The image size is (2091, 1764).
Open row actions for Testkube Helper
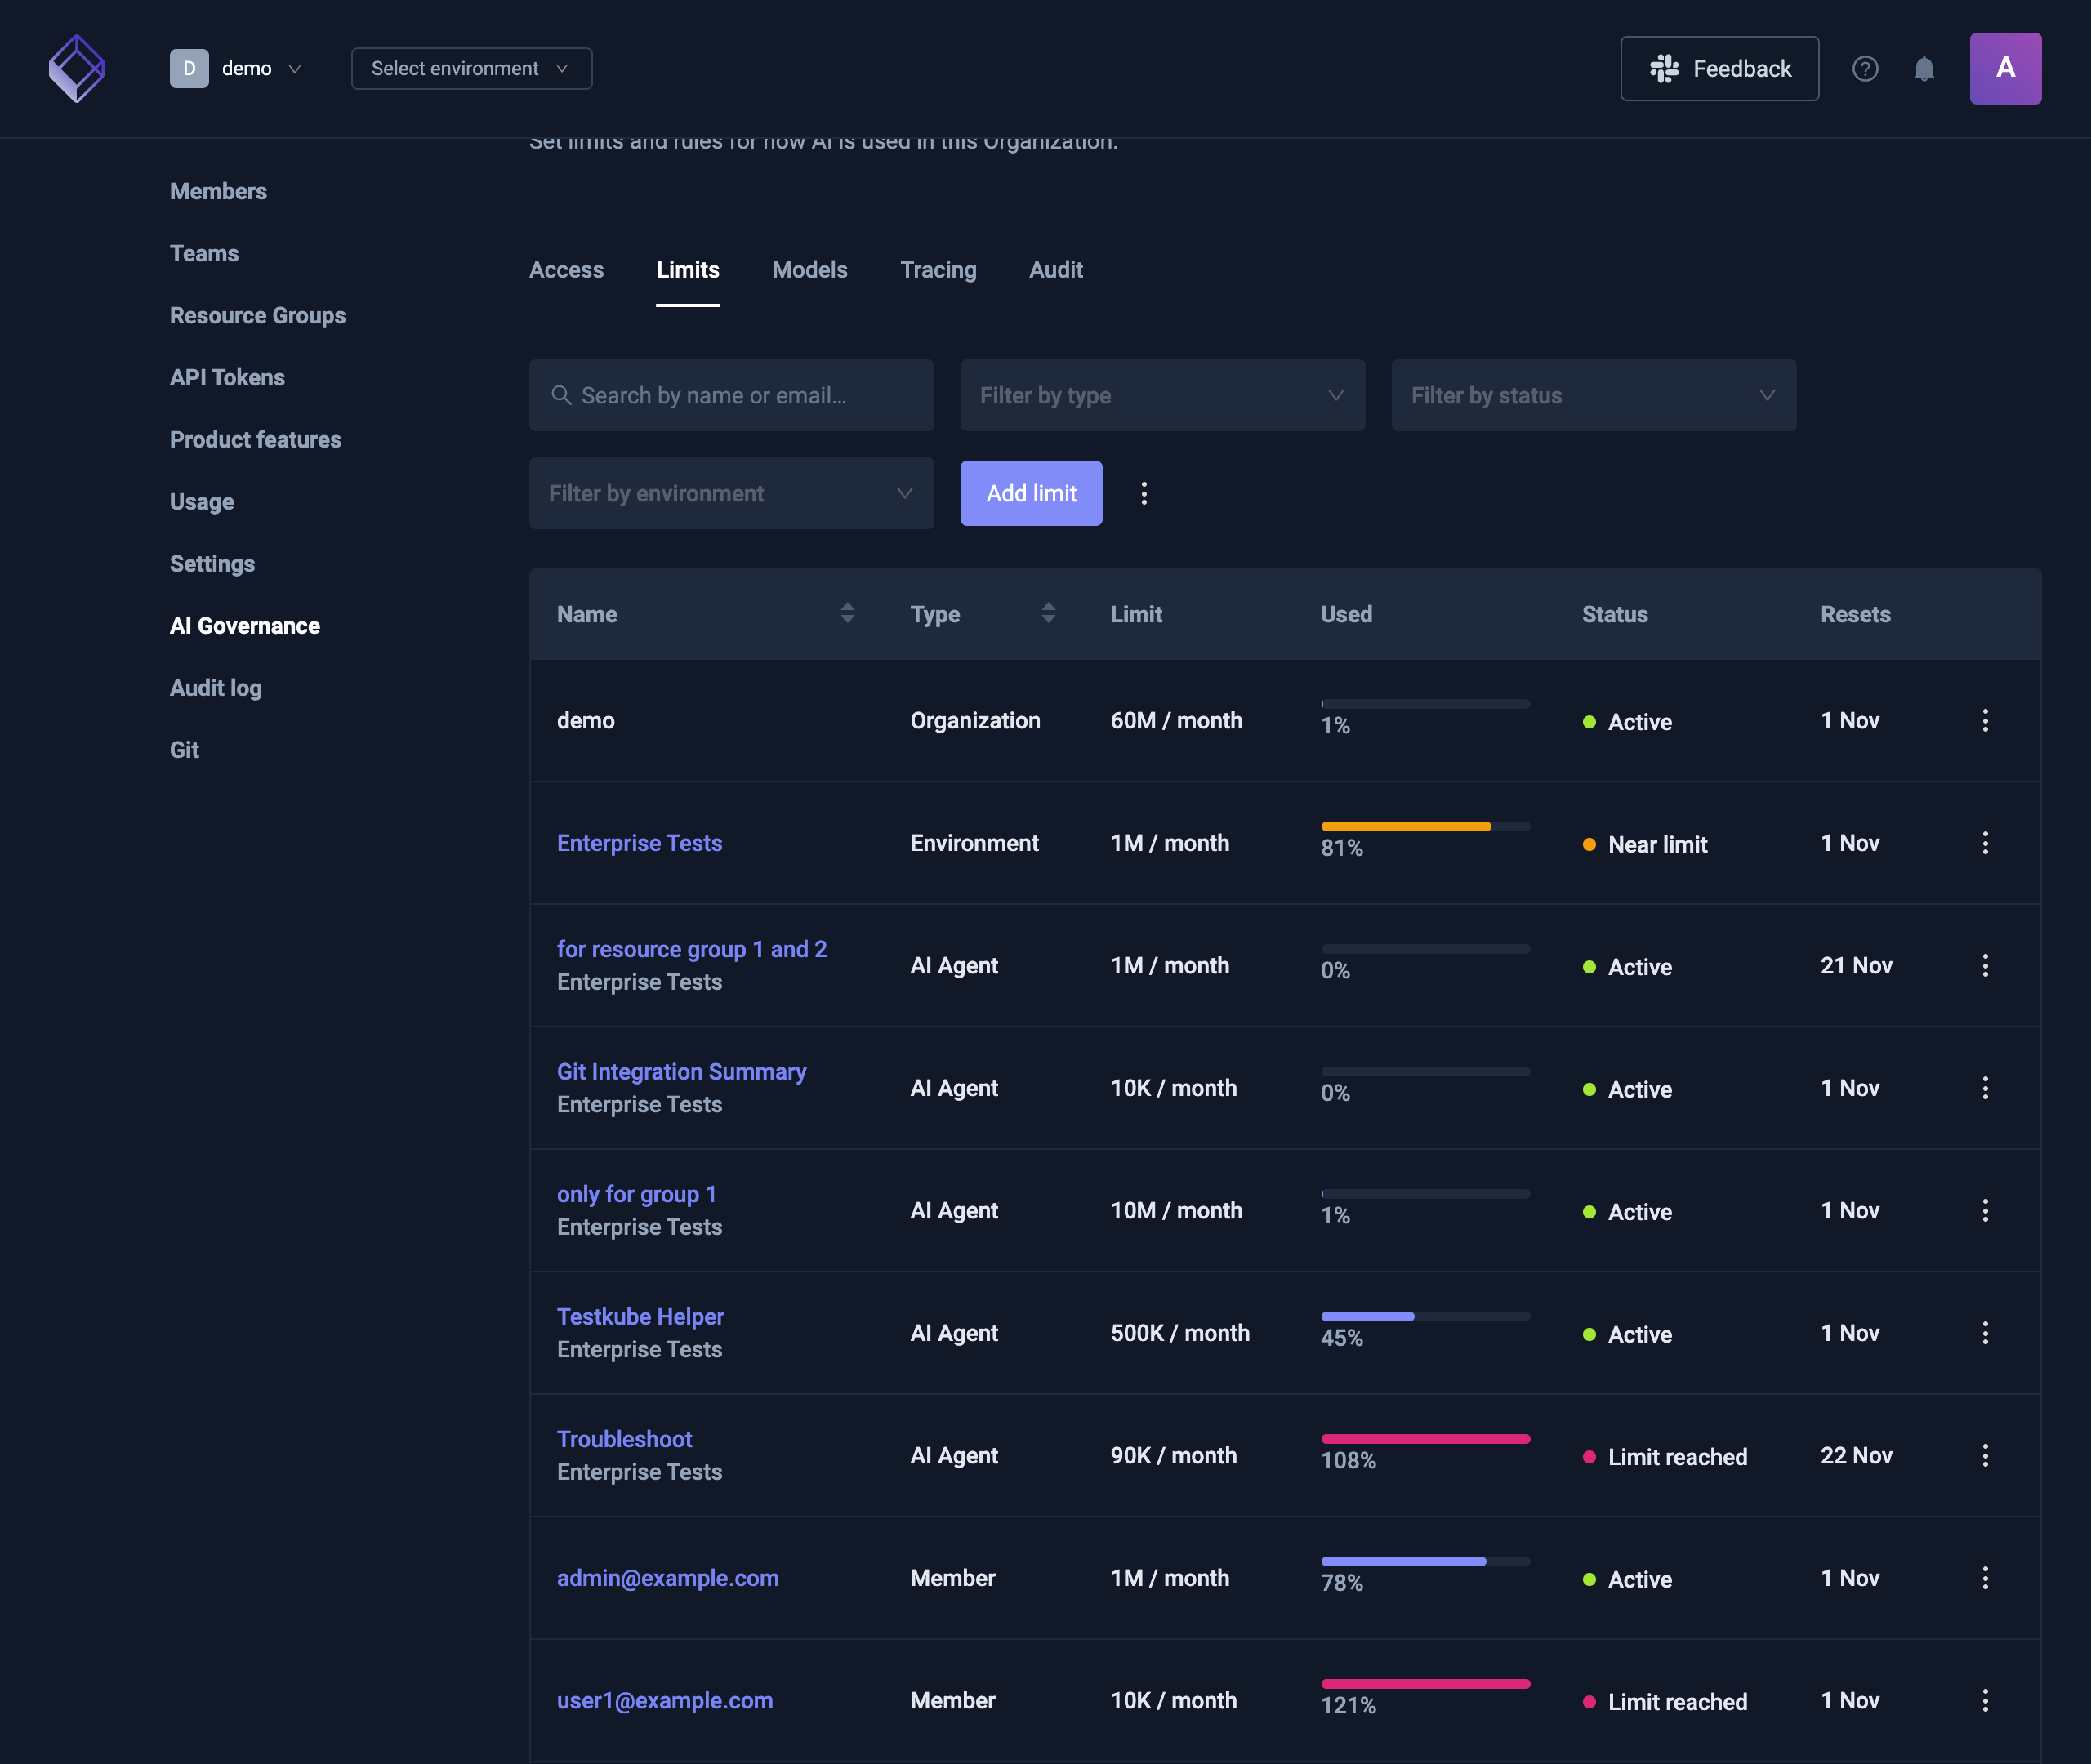[1985, 1333]
